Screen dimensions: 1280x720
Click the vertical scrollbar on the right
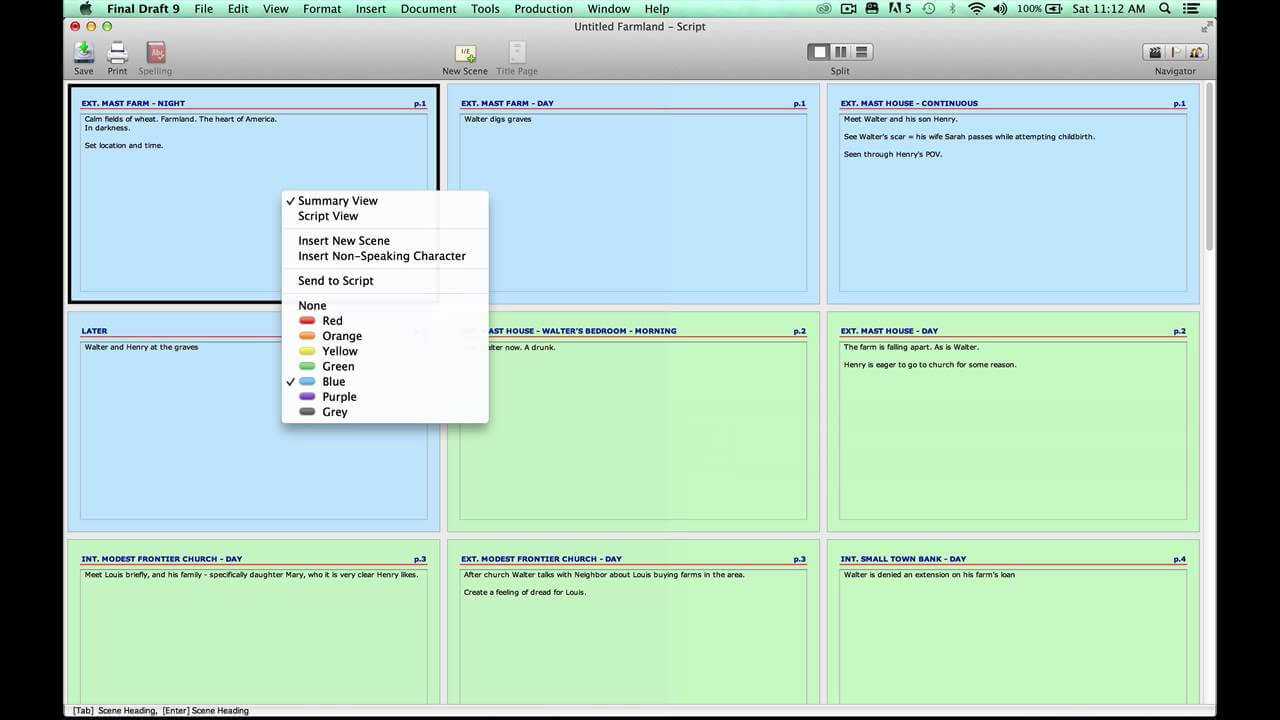coord(1208,167)
